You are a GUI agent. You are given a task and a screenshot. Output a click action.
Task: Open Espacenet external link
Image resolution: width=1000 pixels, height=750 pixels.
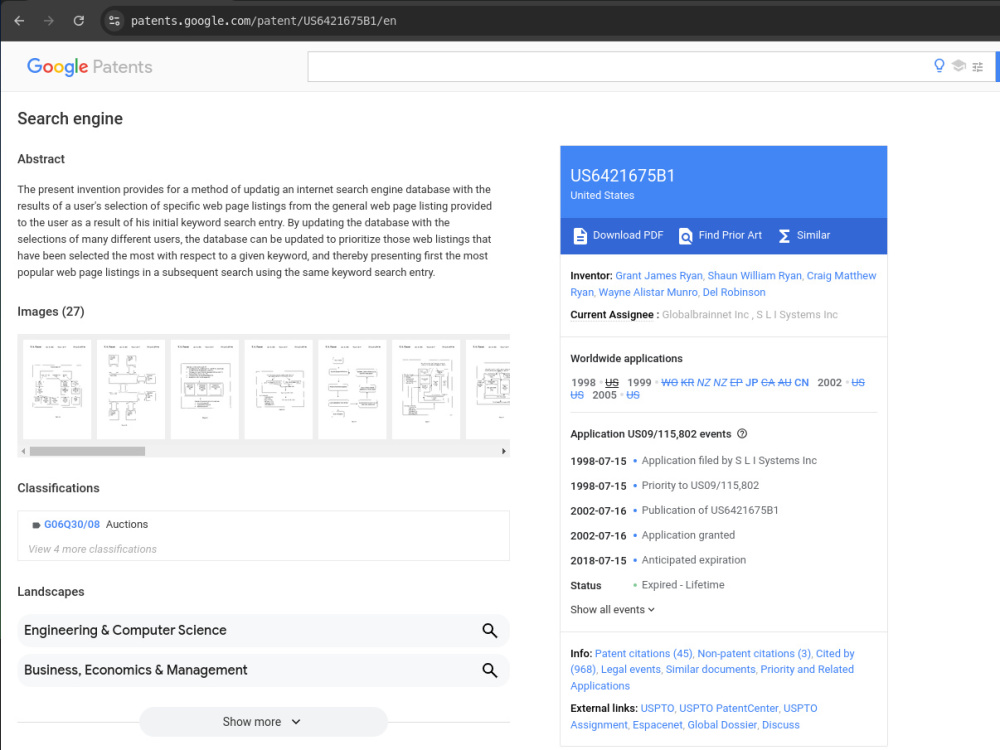(657, 725)
